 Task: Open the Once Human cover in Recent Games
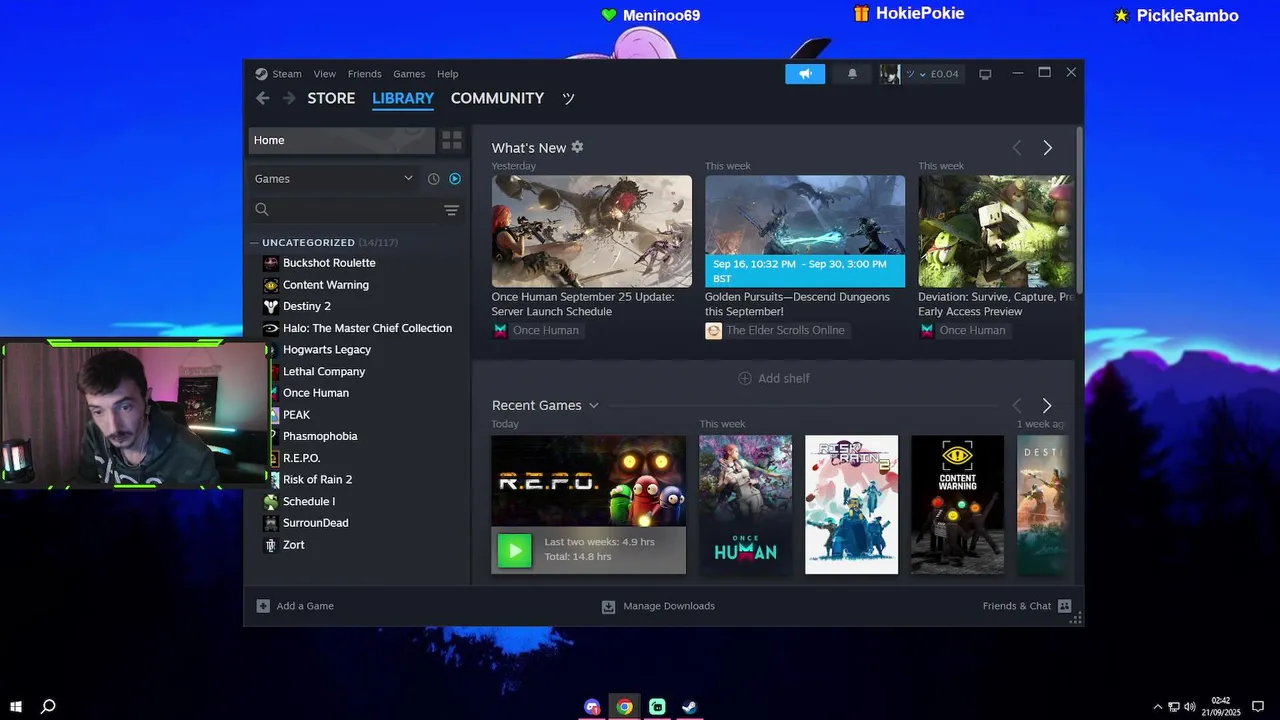coord(745,505)
